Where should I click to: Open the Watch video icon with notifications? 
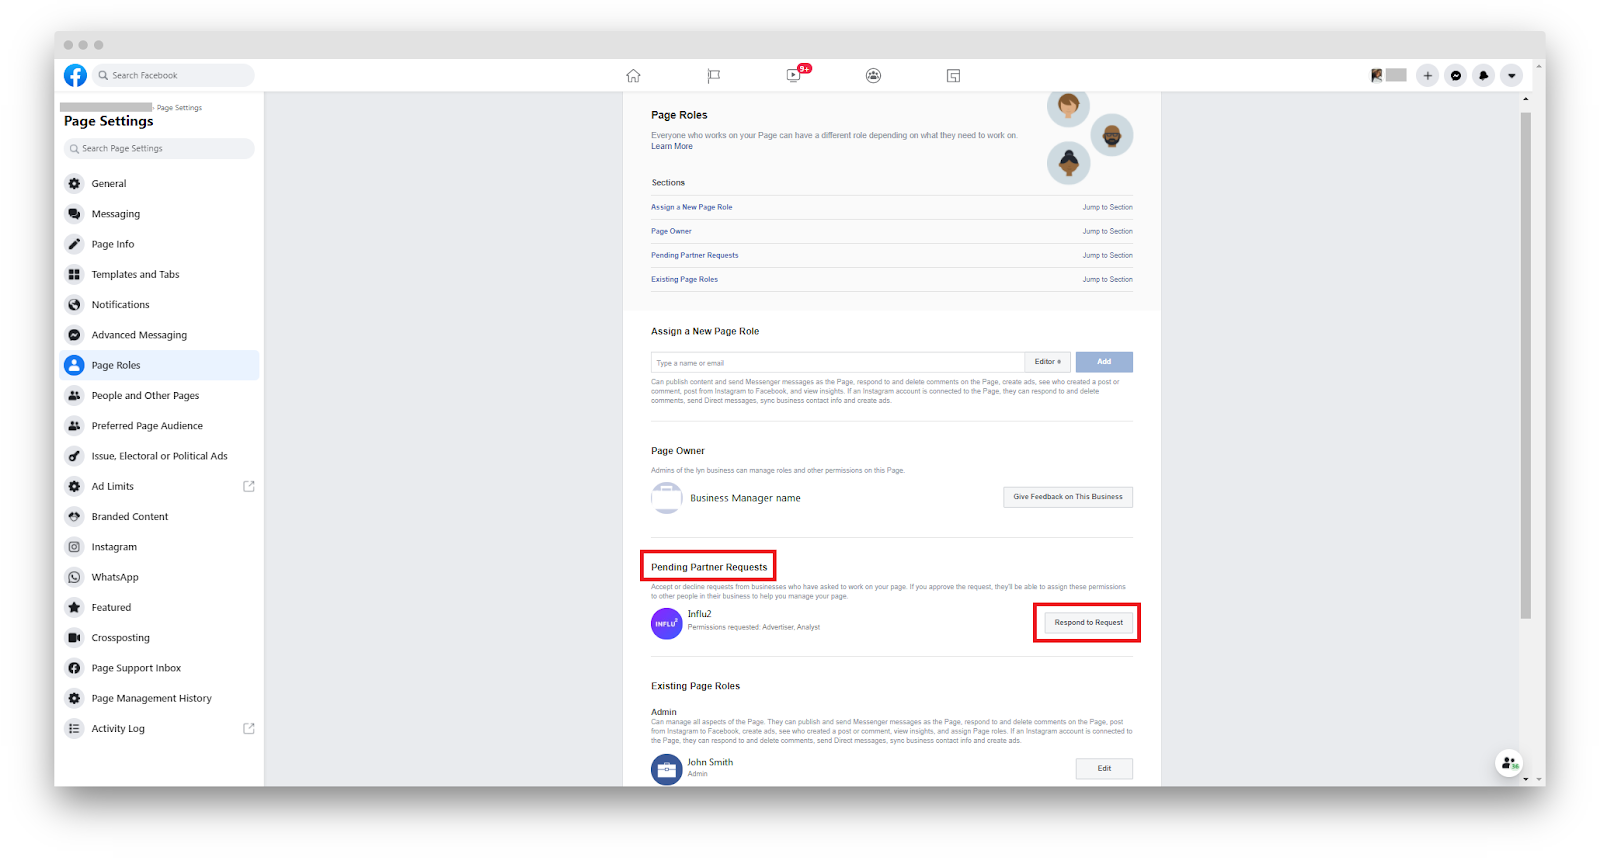pos(794,75)
